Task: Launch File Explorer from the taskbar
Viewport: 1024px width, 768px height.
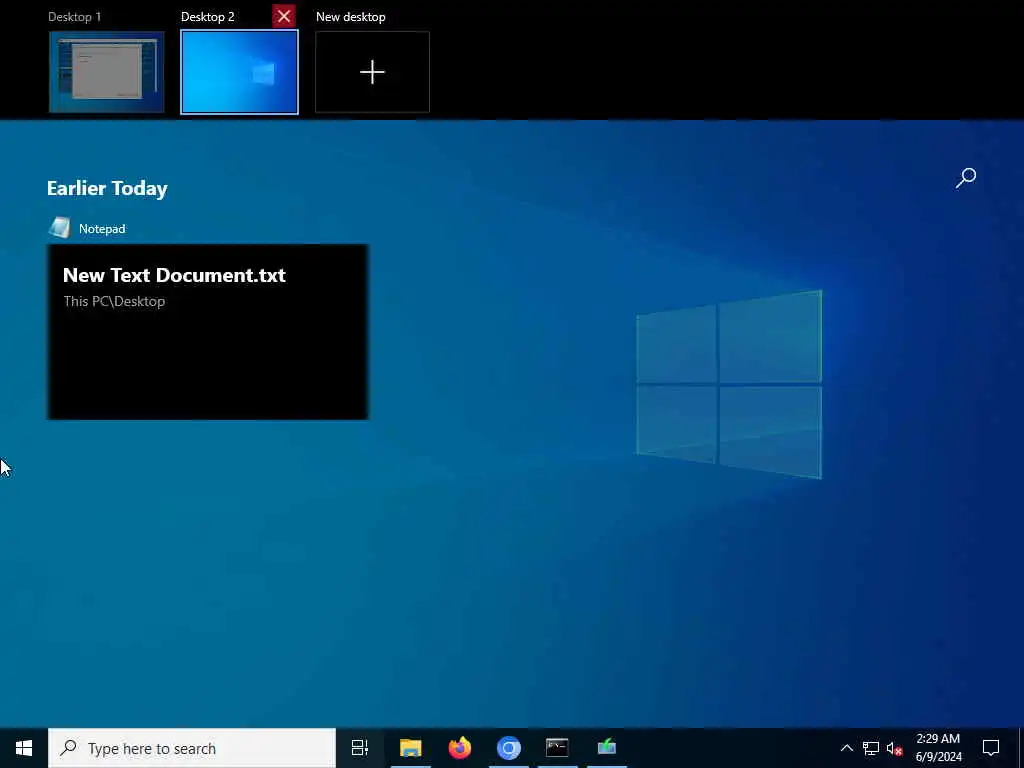Action: (x=411, y=748)
